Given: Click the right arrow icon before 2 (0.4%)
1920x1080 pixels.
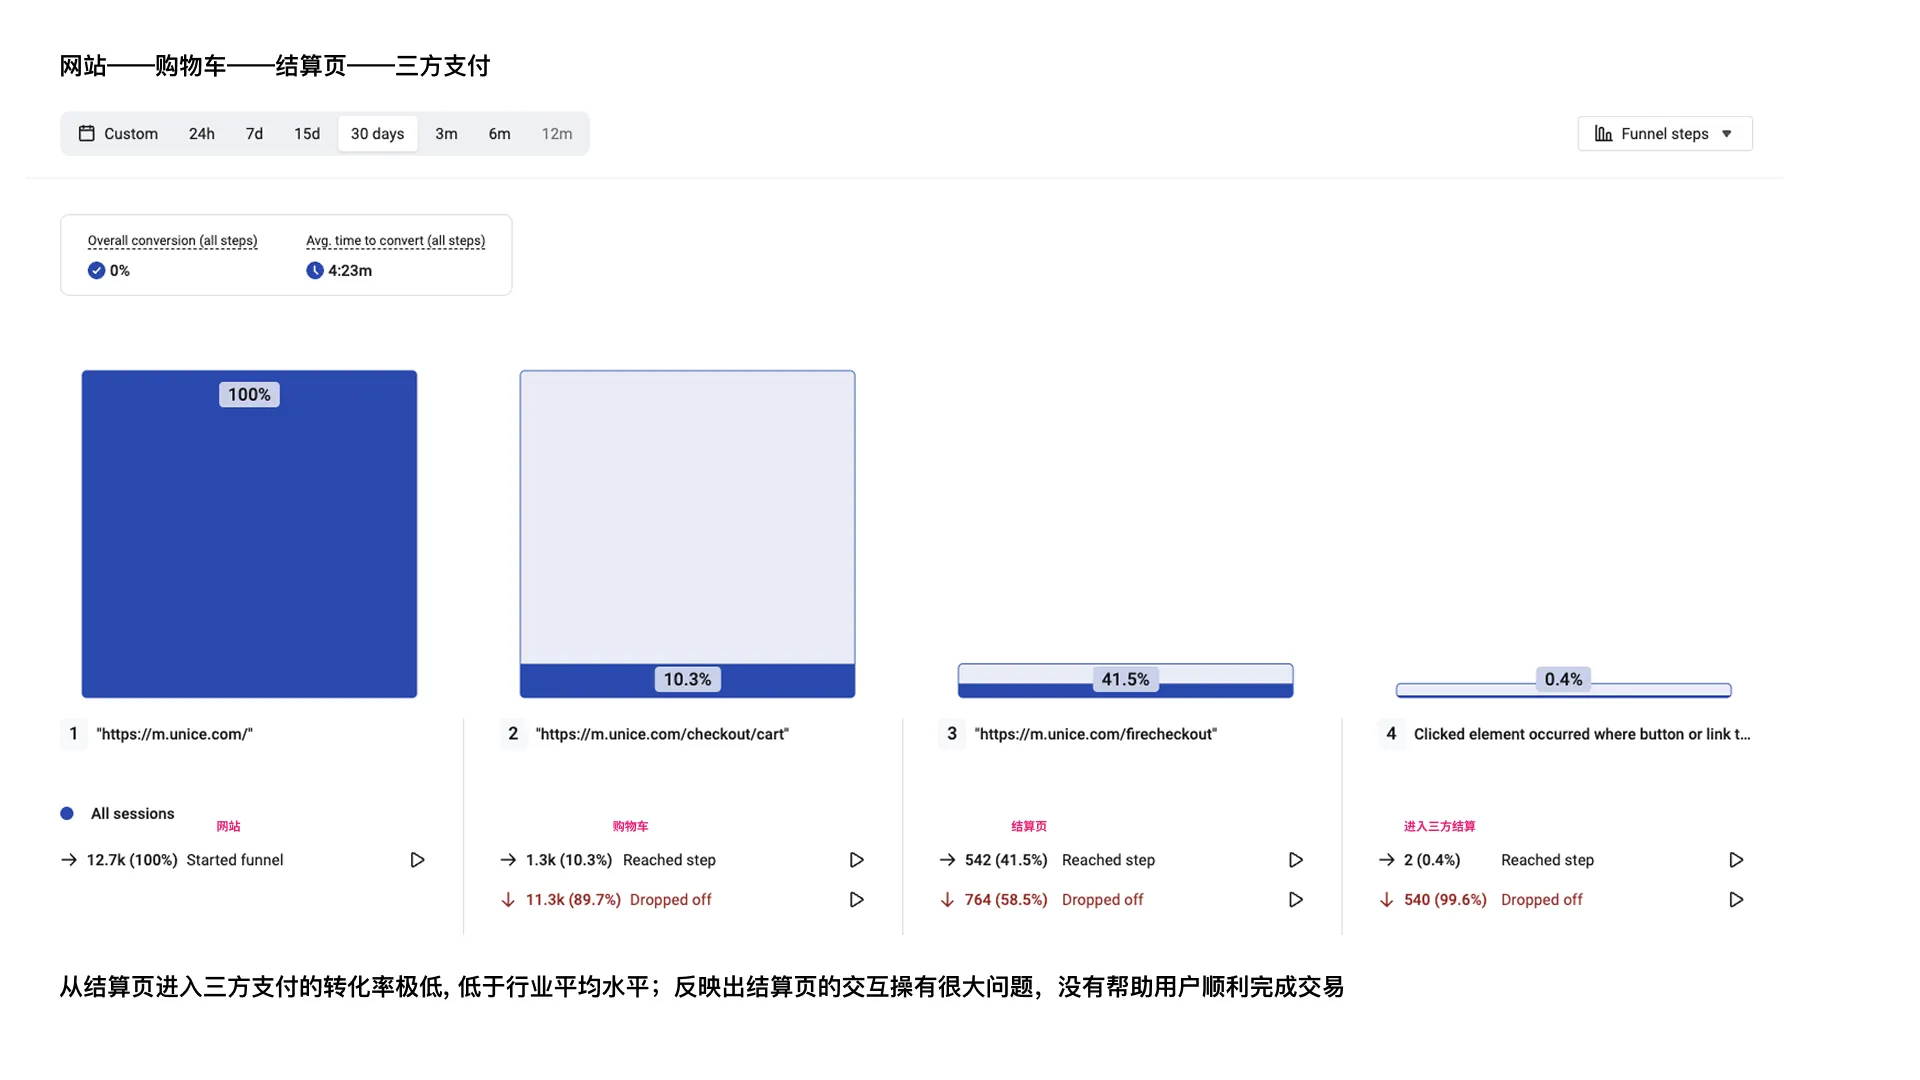Looking at the screenshot, I should pos(1387,860).
